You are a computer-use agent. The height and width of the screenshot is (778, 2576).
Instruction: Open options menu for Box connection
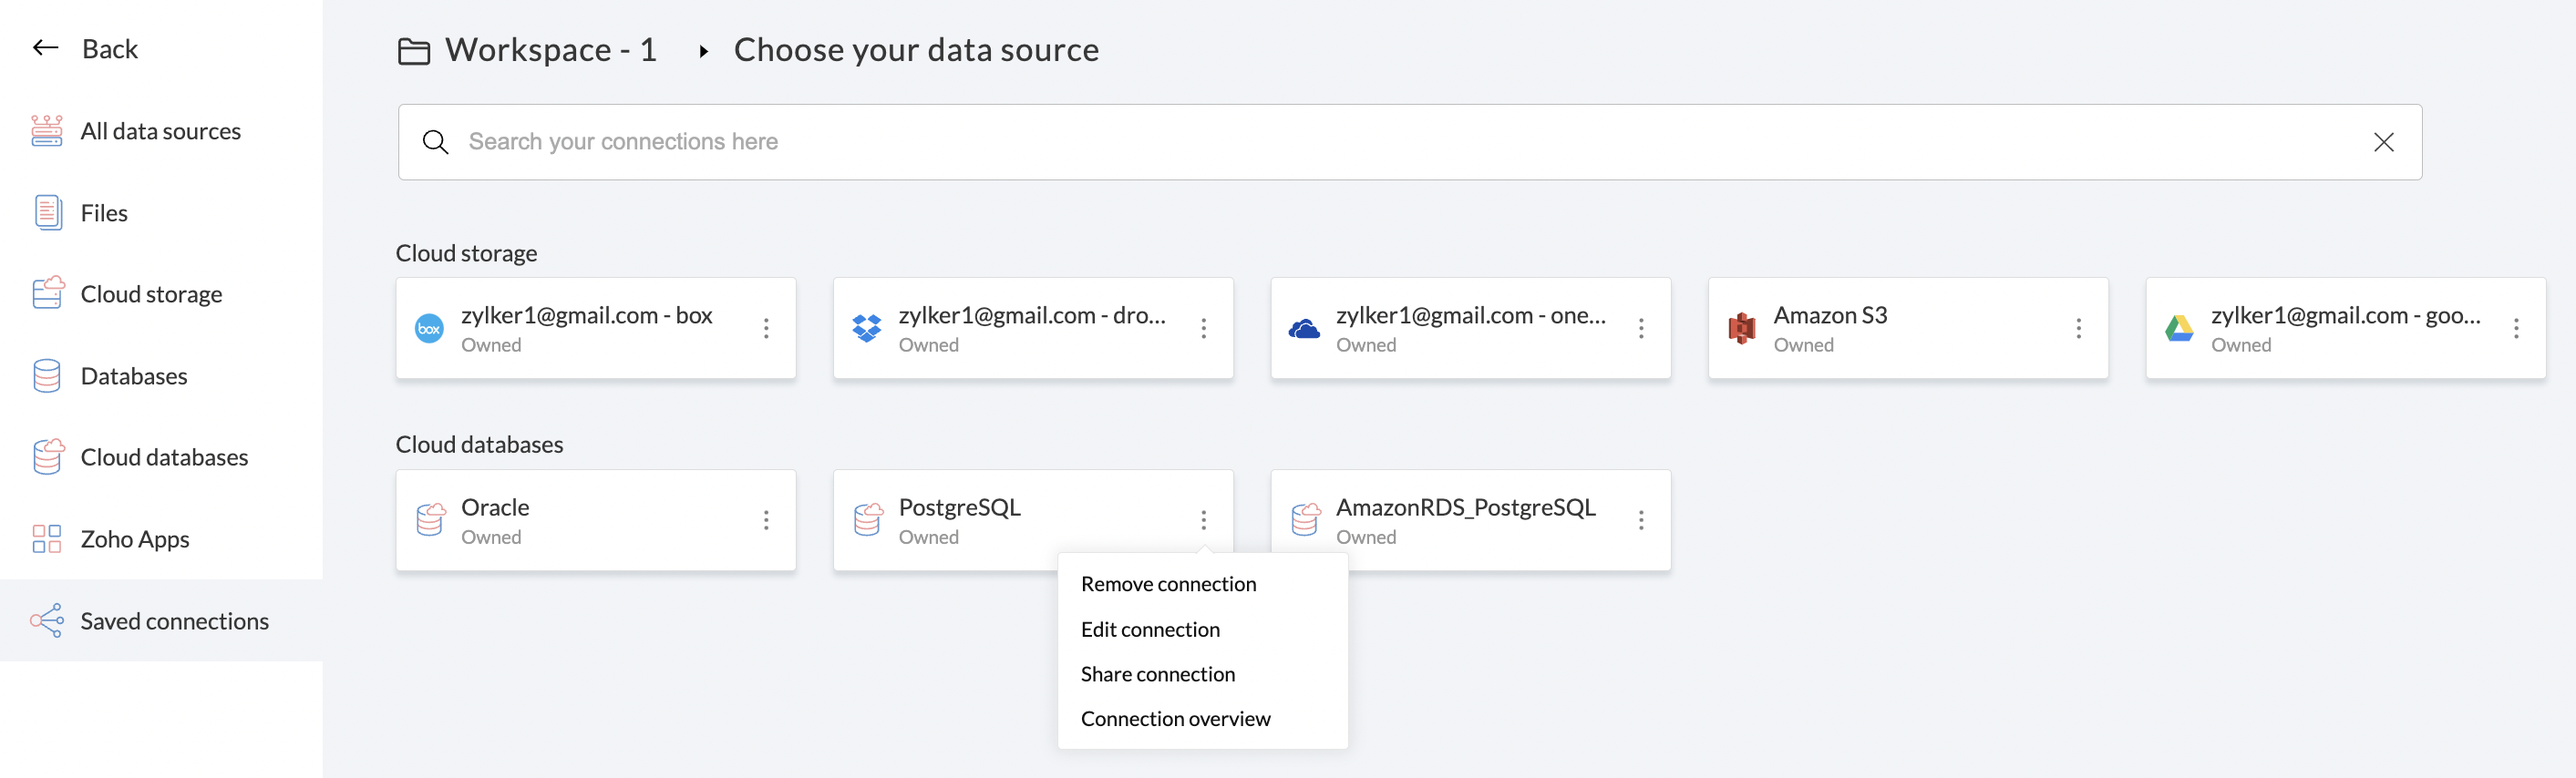click(x=766, y=329)
